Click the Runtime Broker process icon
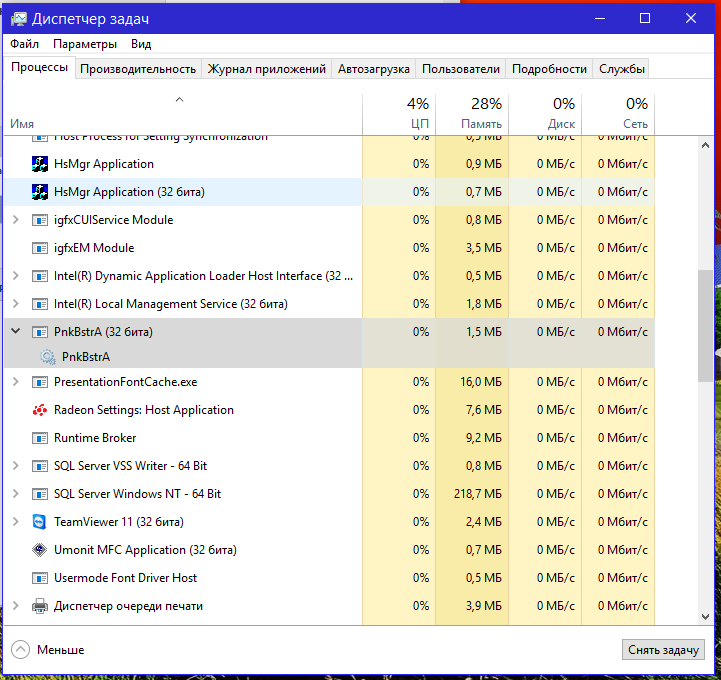This screenshot has width=721, height=680. pos(40,438)
